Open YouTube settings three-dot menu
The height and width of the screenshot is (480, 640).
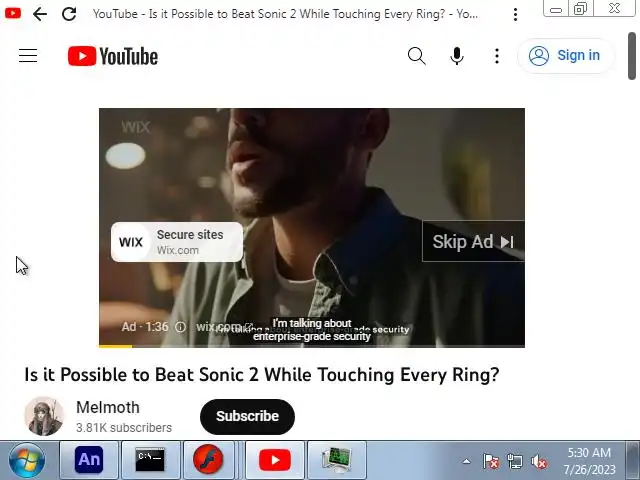coord(497,56)
